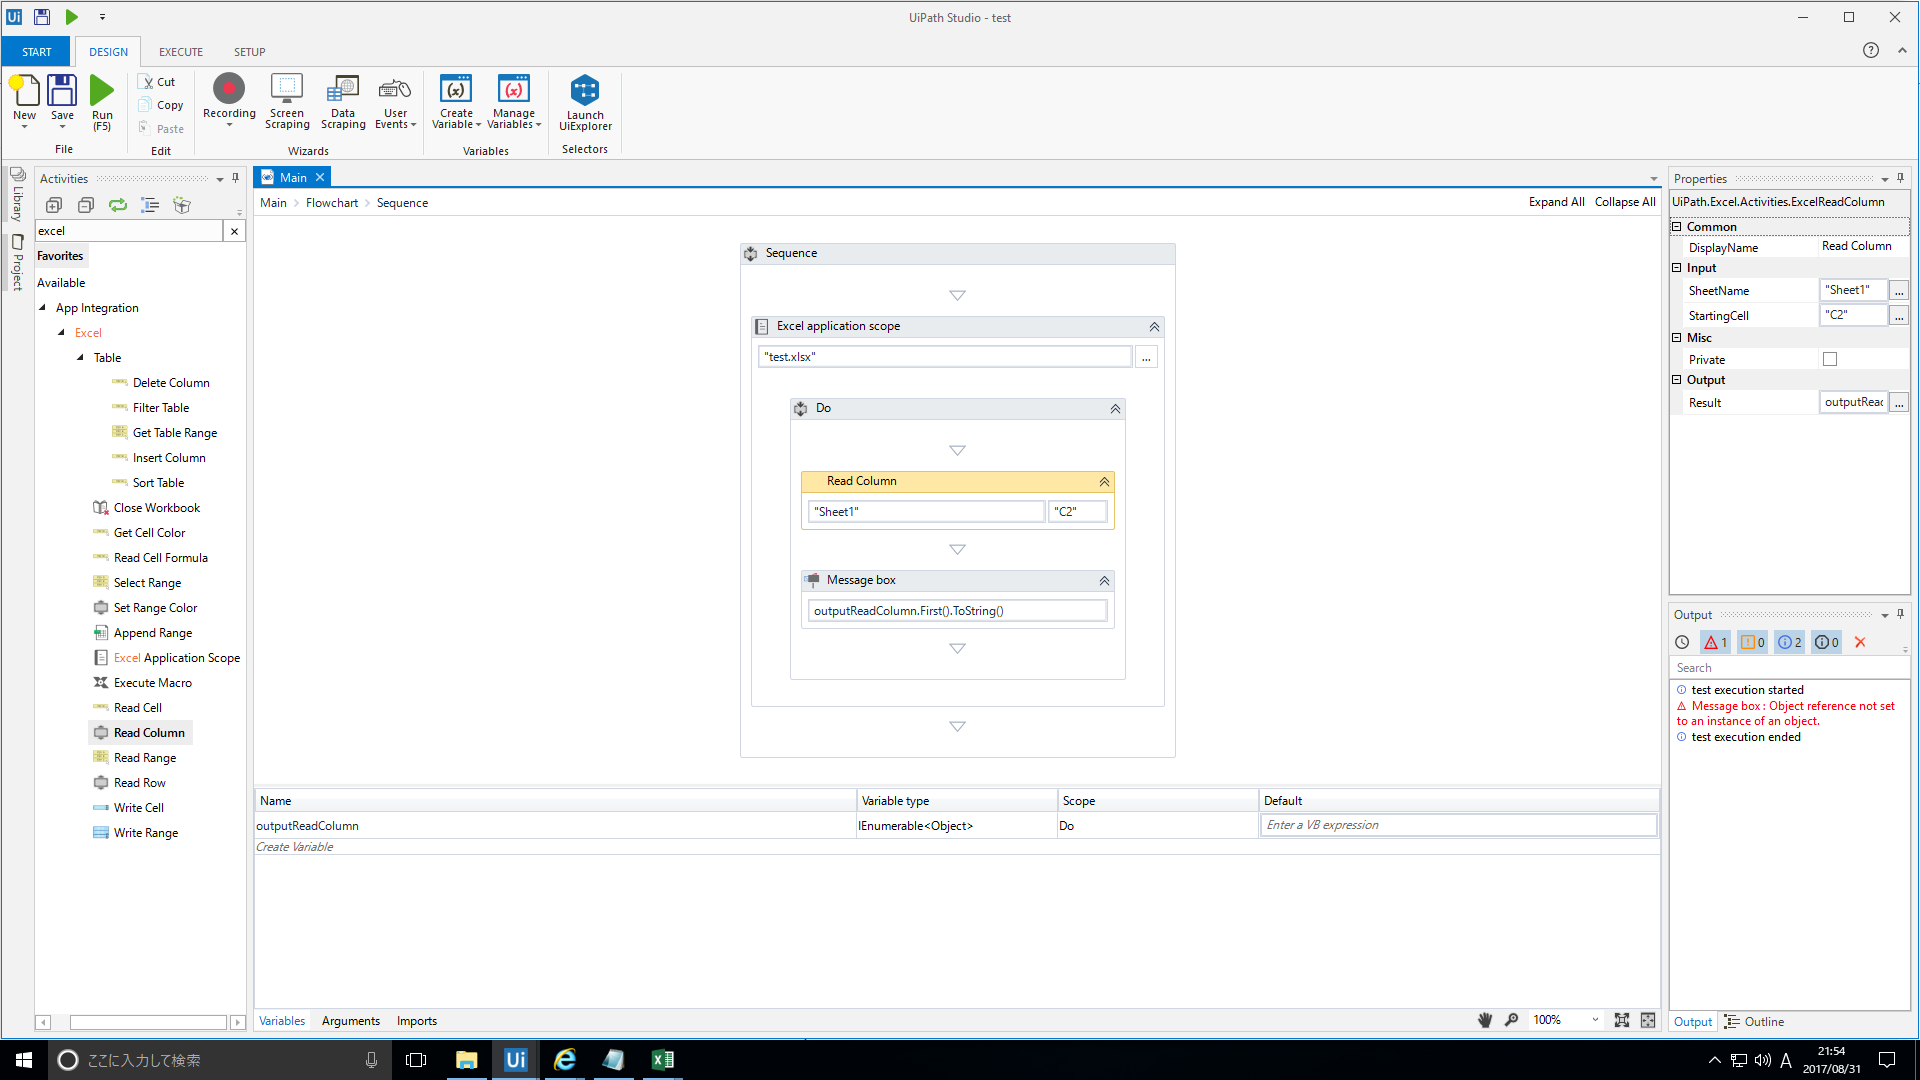This screenshot has height=1080, width=1920.
Task: Launch UiExplorer from the Selectors group
Action: click(585, 102)
